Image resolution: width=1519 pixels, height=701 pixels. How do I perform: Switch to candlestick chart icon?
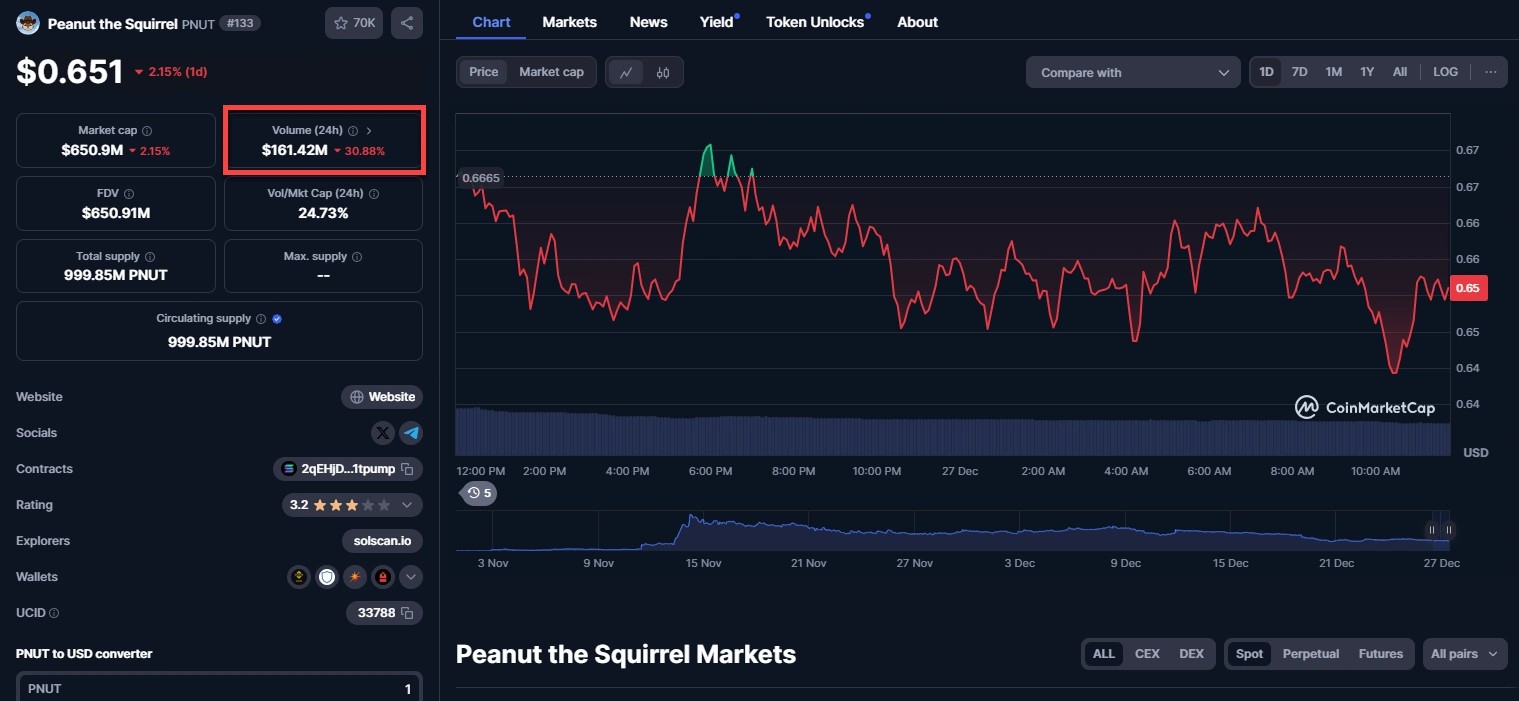[663, 72]
